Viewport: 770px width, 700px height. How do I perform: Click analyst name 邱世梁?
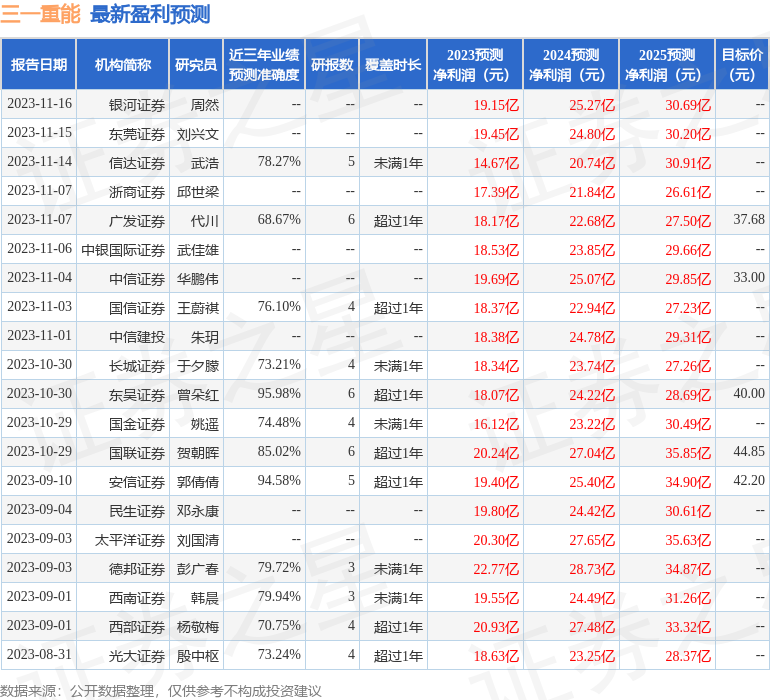tap(198, 192)
